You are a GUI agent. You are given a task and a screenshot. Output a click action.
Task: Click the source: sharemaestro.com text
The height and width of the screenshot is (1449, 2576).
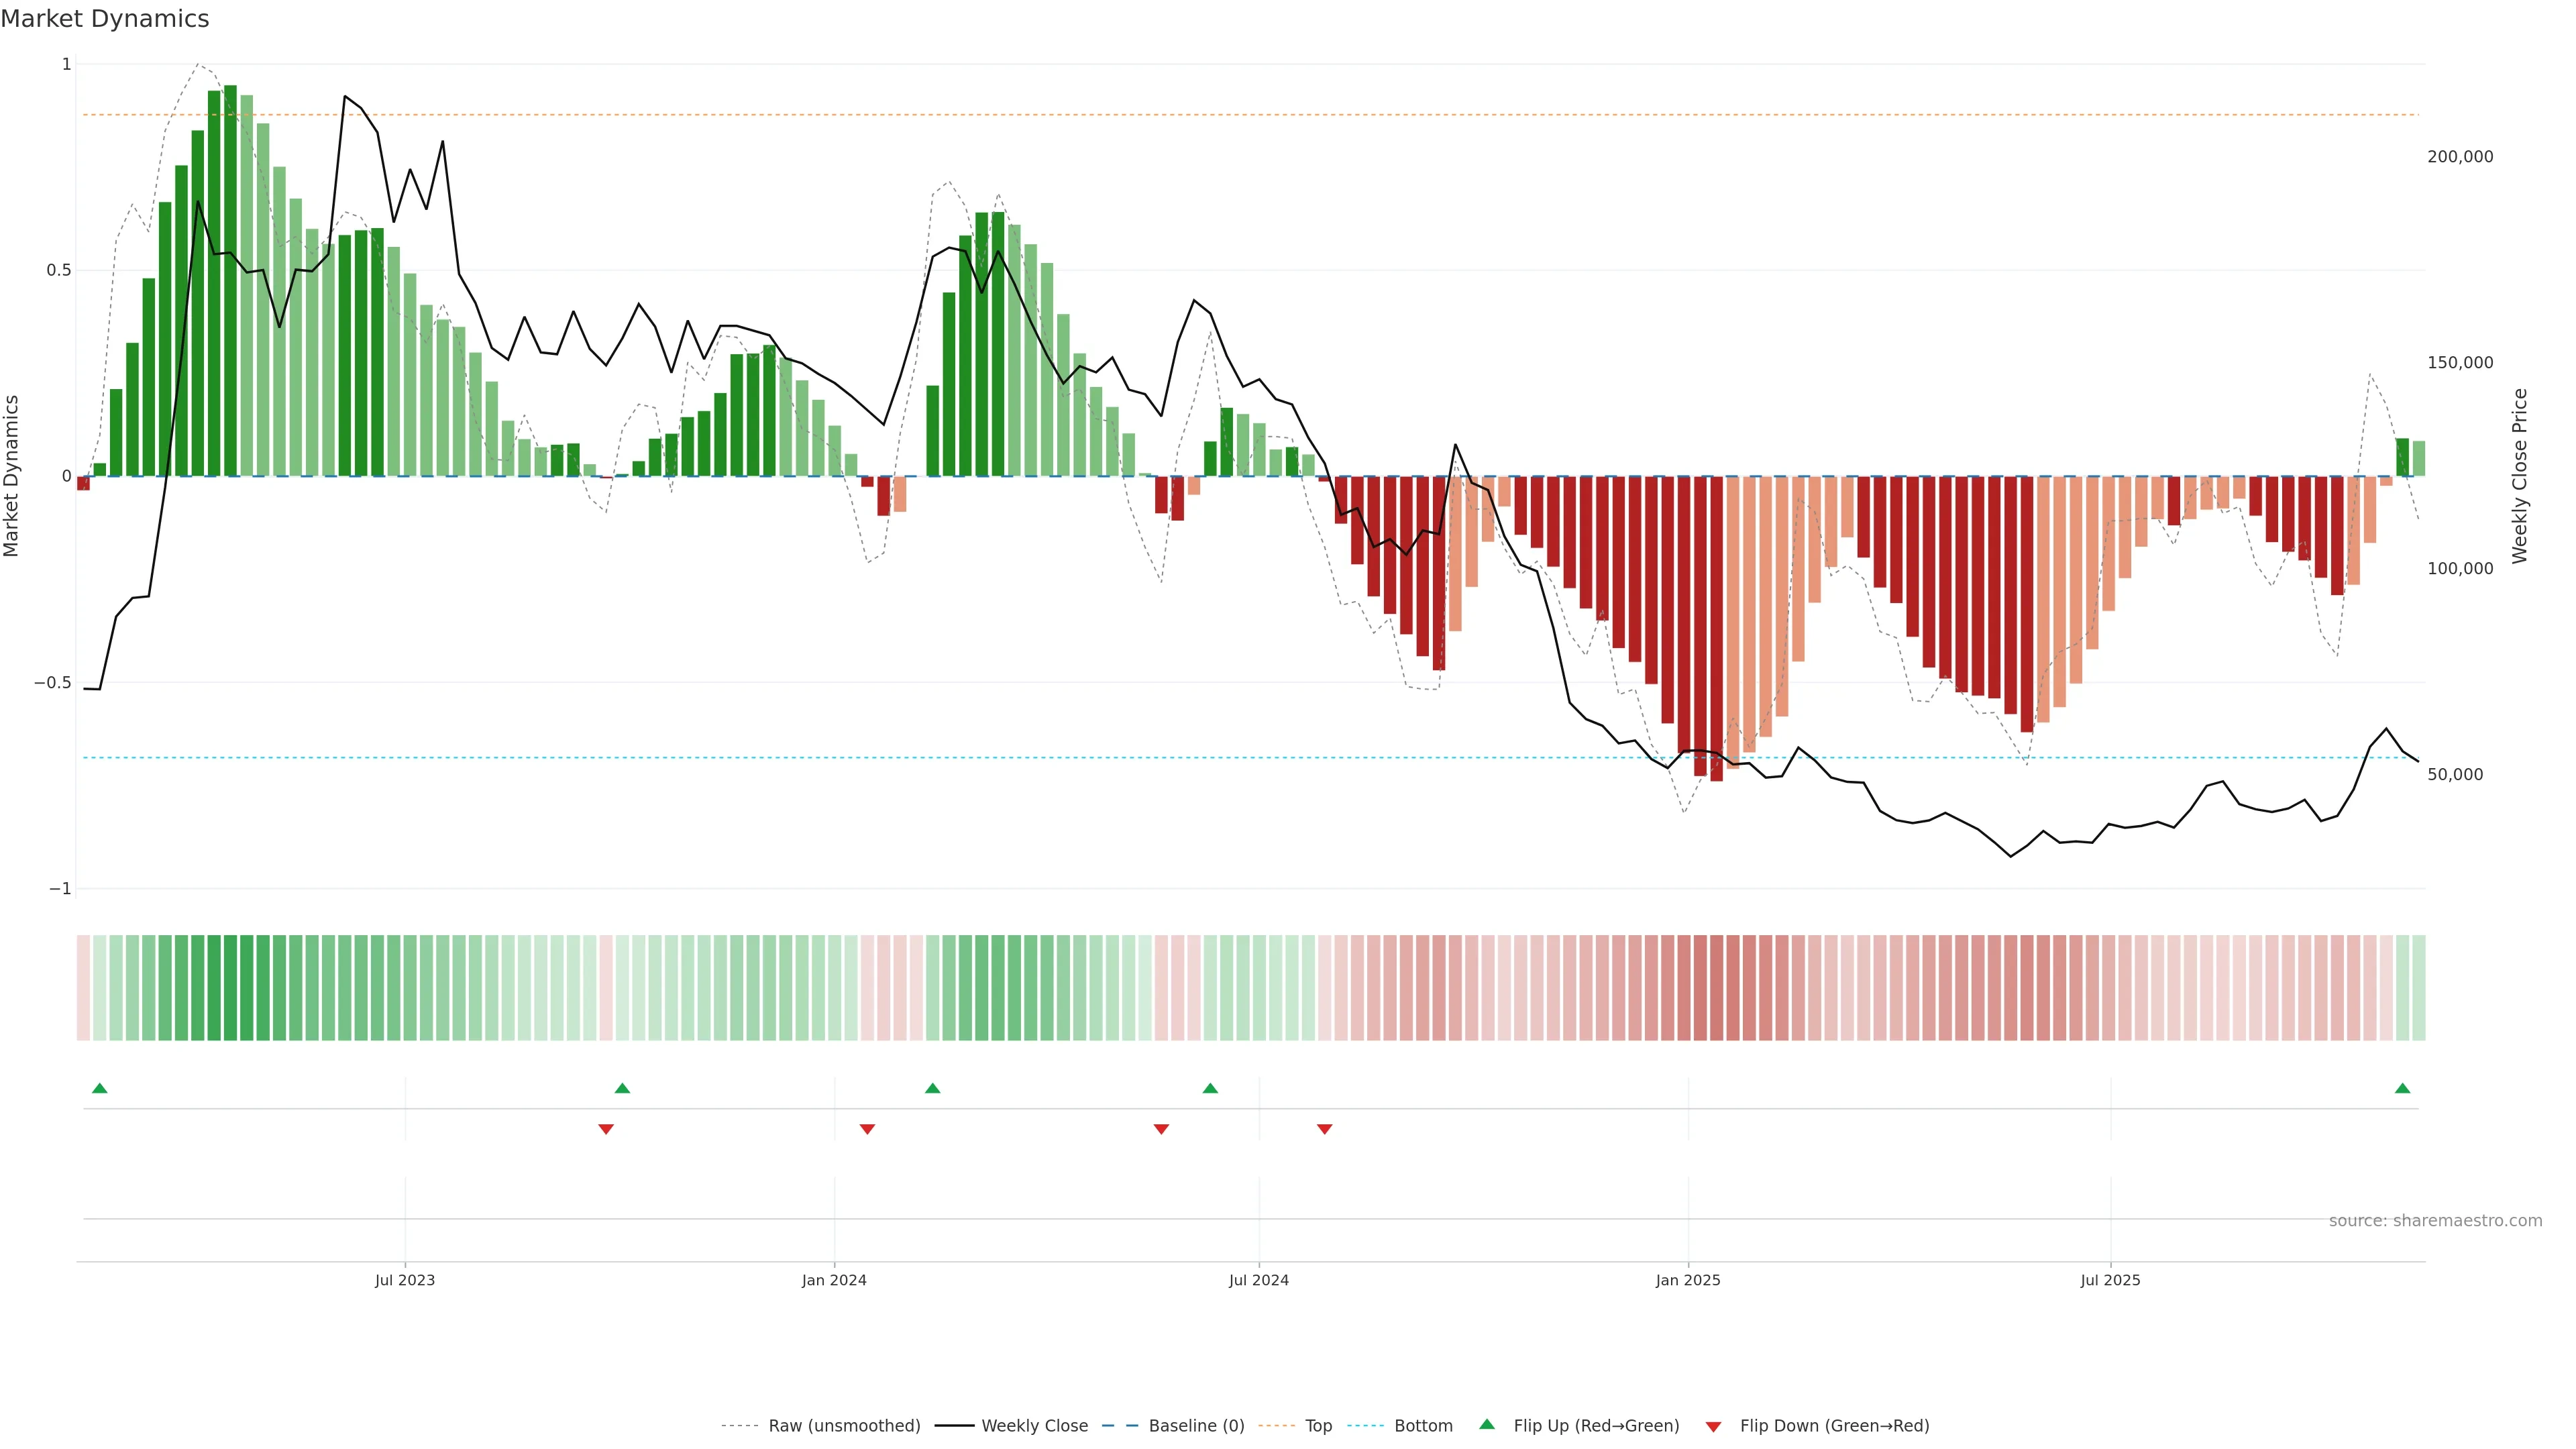(x=2435, y=1221)
